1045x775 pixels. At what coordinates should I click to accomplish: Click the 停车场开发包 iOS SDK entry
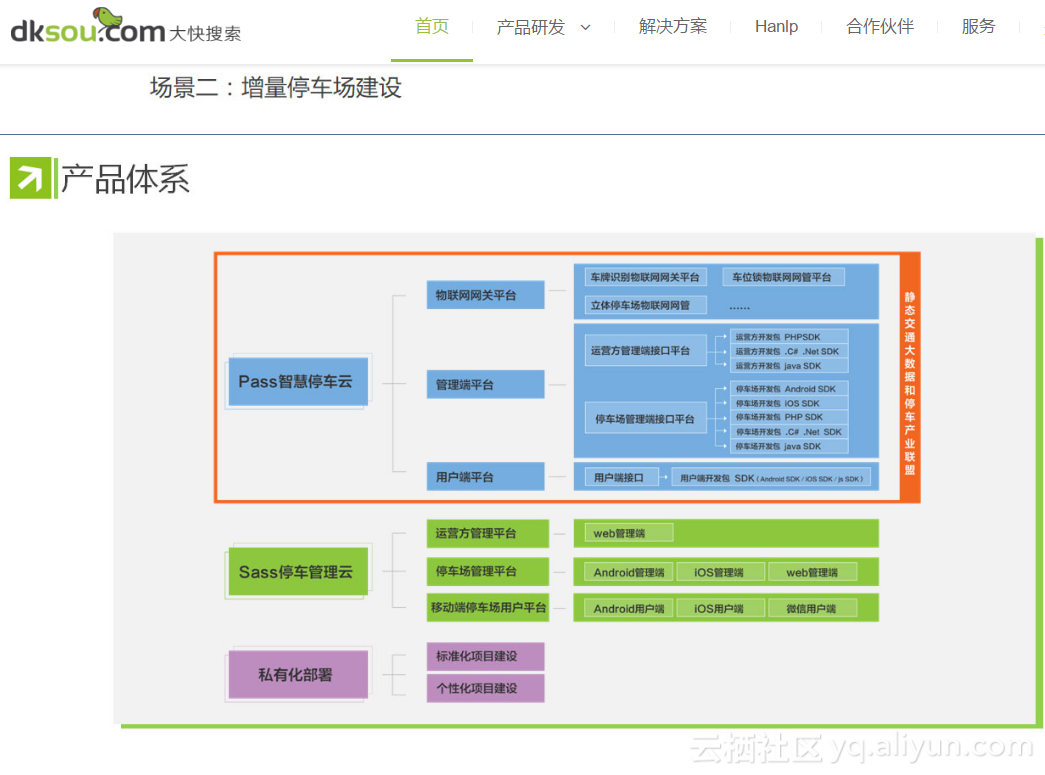click(x=789, y=403)
